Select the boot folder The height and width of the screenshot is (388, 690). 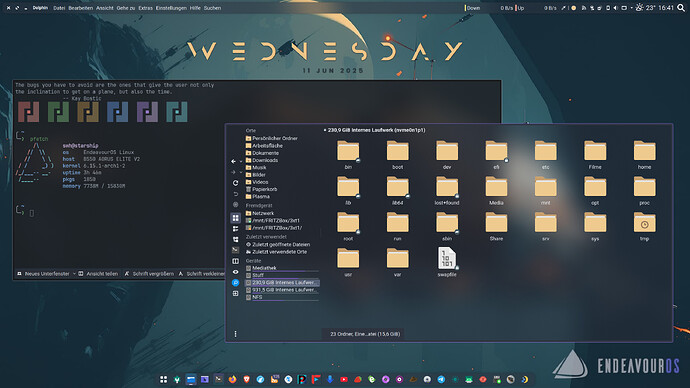[x=397, y=155]
